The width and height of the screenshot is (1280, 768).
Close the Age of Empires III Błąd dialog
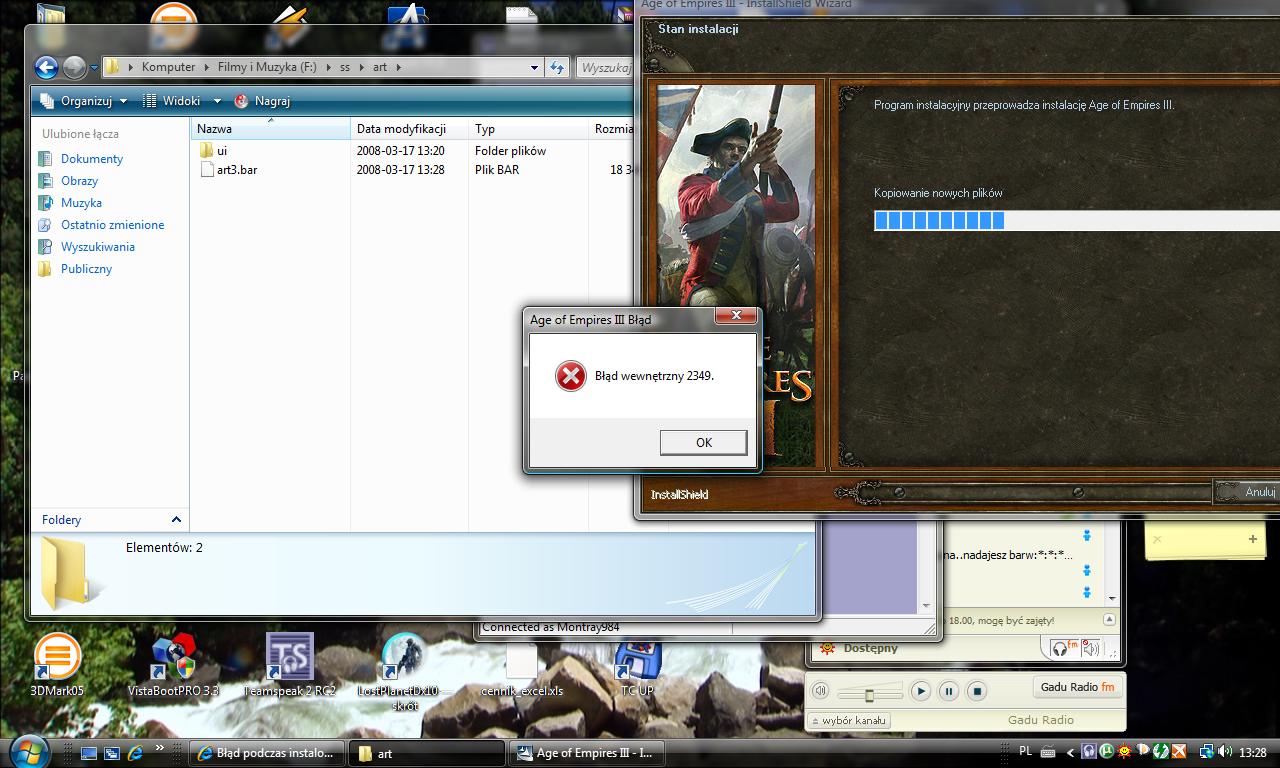coord(736,316)
